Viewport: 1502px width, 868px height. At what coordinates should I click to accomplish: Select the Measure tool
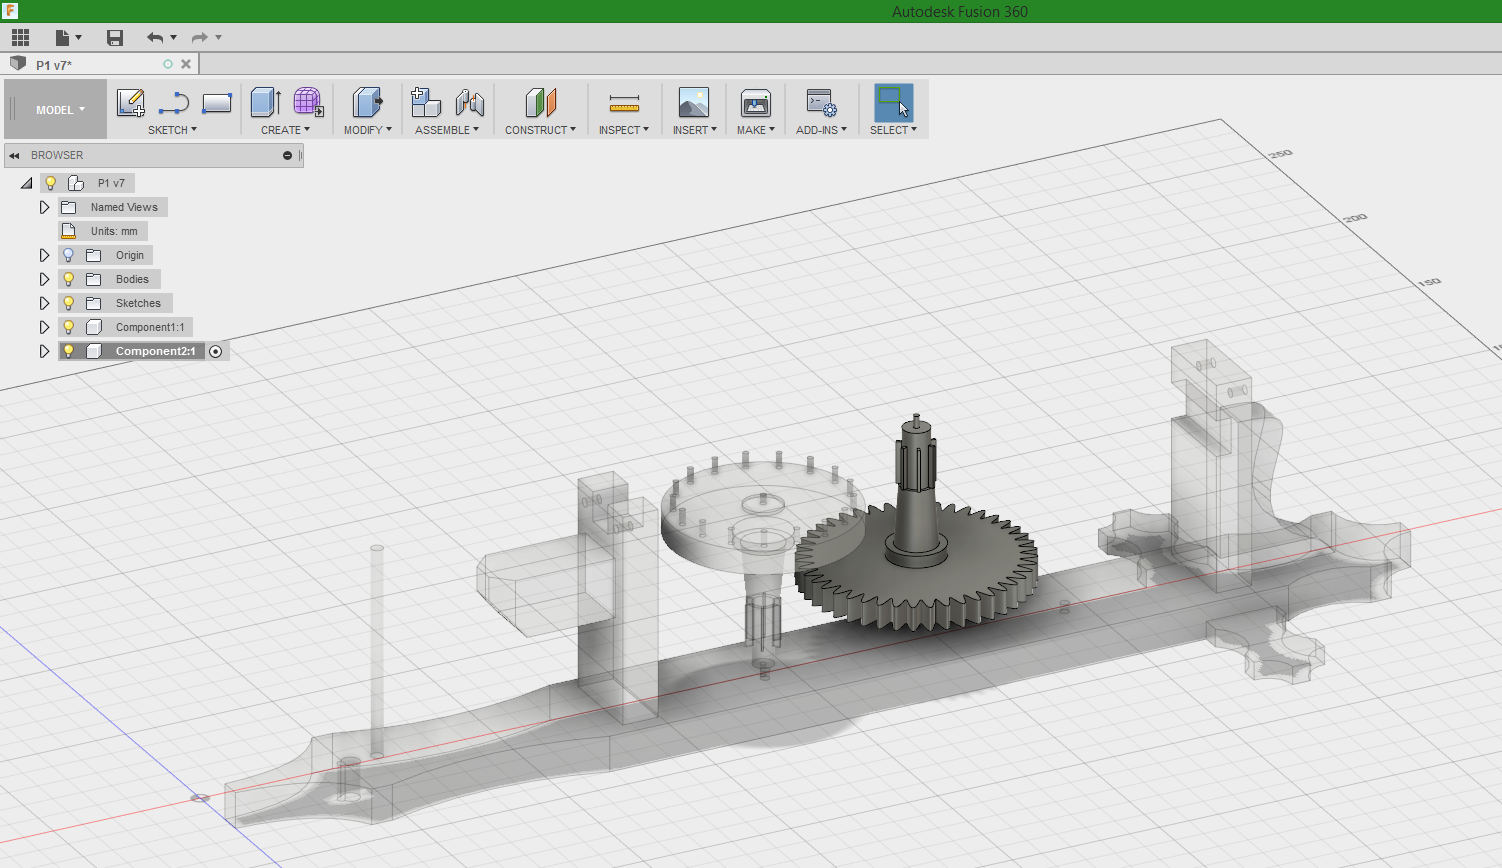[624, 103]
